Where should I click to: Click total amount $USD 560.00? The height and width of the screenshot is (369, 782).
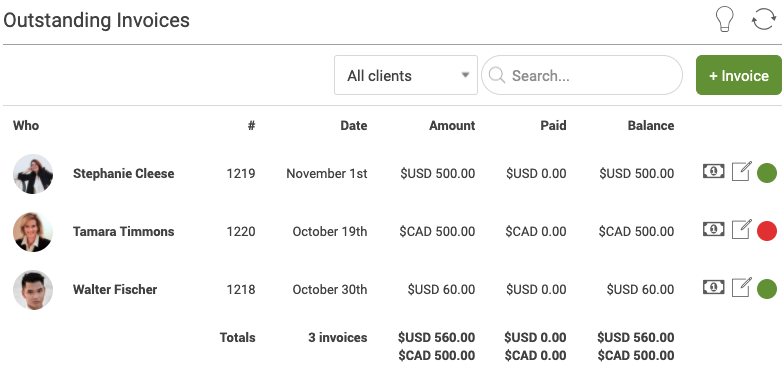point(436,338)
